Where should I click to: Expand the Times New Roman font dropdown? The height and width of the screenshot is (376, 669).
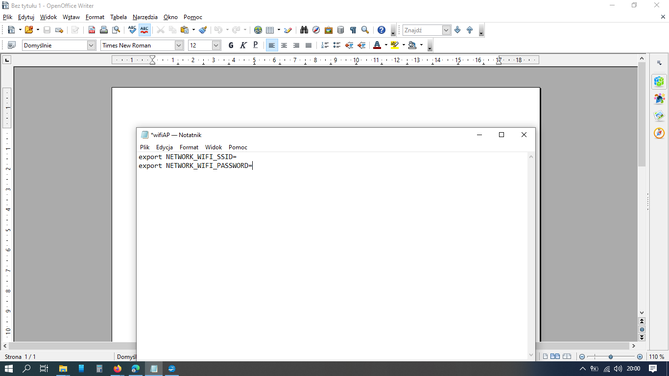179,45
